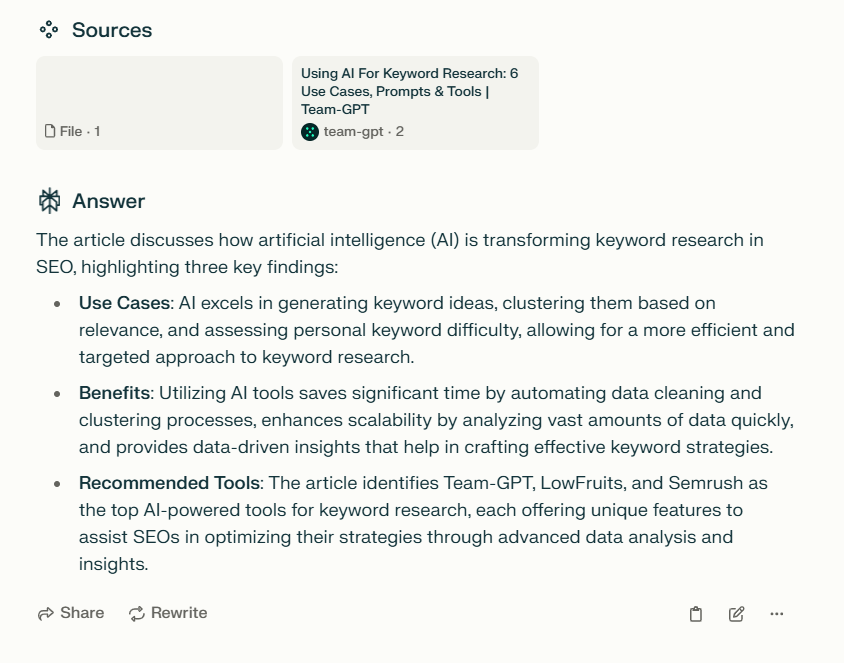This screenshot has width=844, height=663.
Task: Click the share arrow icon
Action: [46, 613]
